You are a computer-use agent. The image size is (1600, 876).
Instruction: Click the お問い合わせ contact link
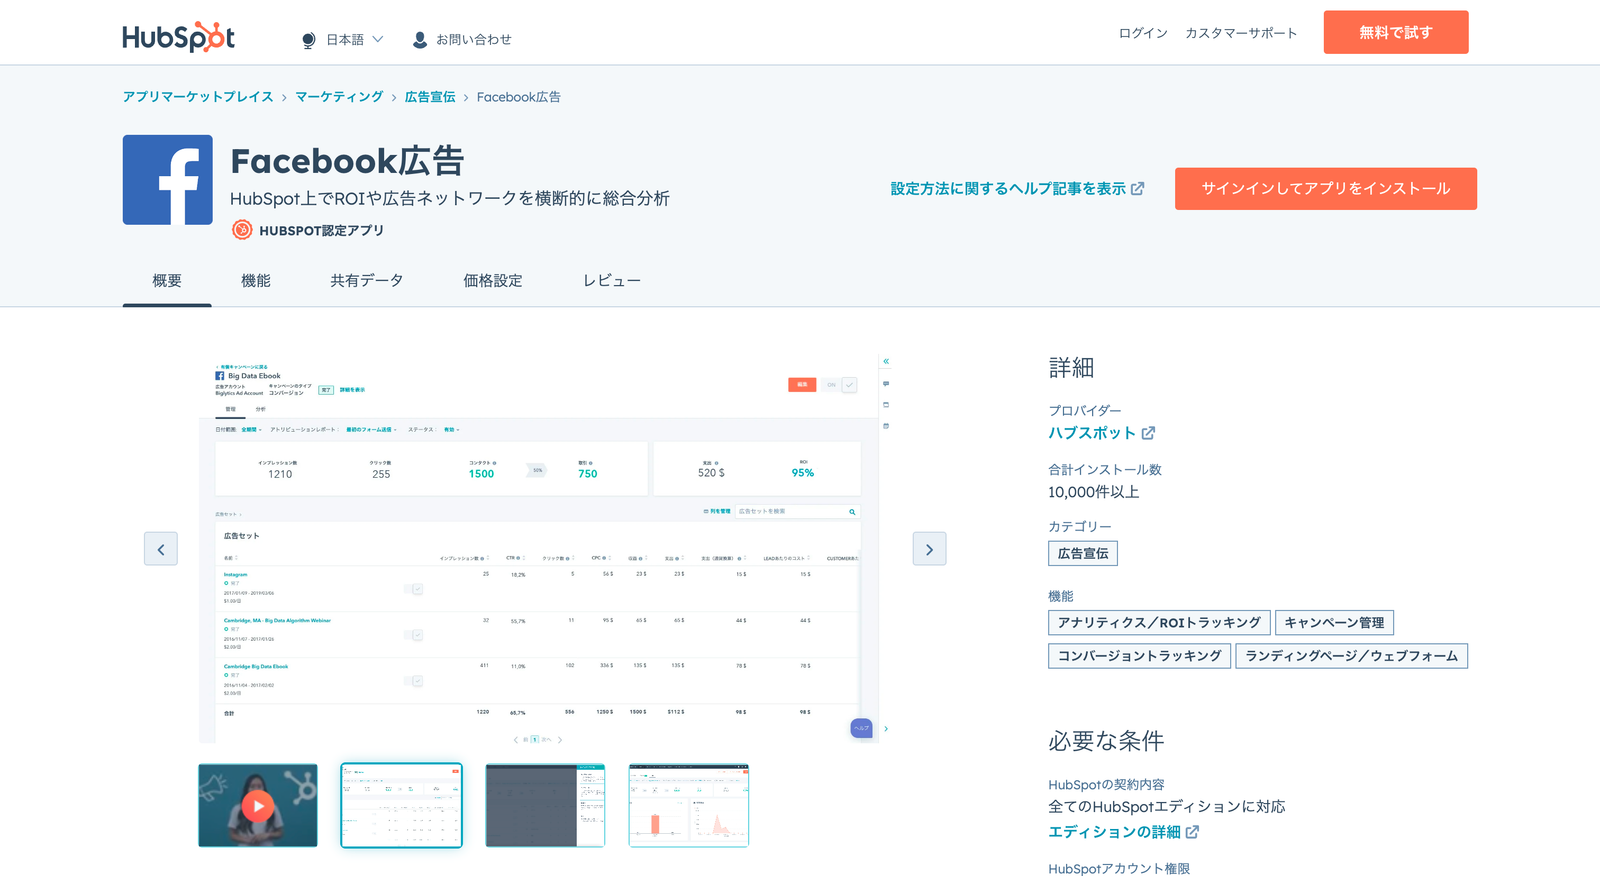(x=473, y=40)
